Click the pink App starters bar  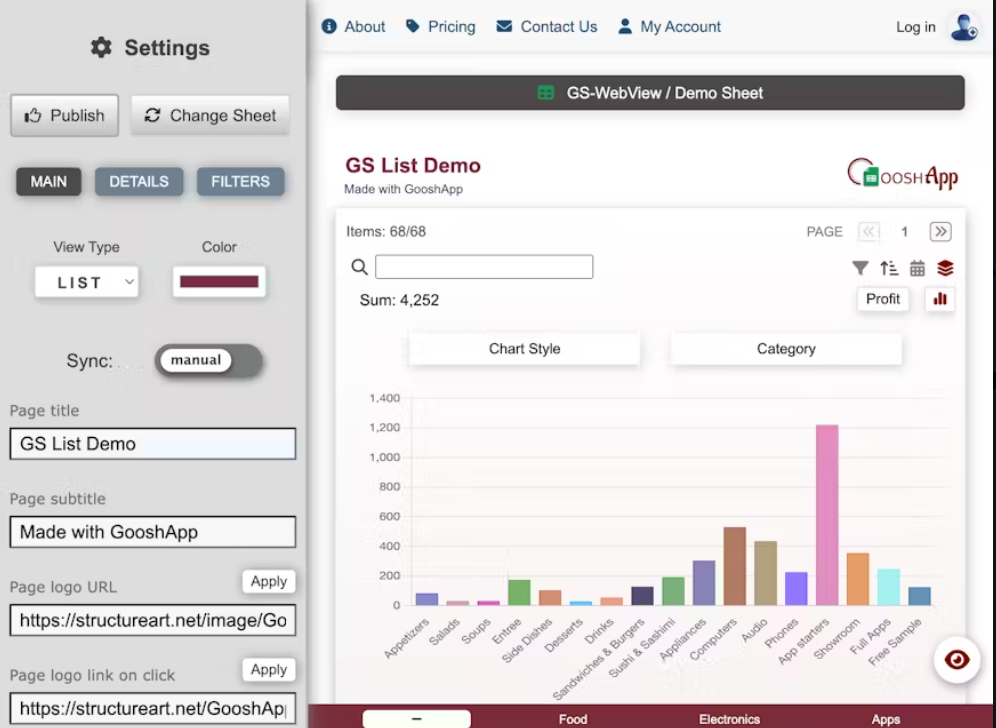coord(827,515)
